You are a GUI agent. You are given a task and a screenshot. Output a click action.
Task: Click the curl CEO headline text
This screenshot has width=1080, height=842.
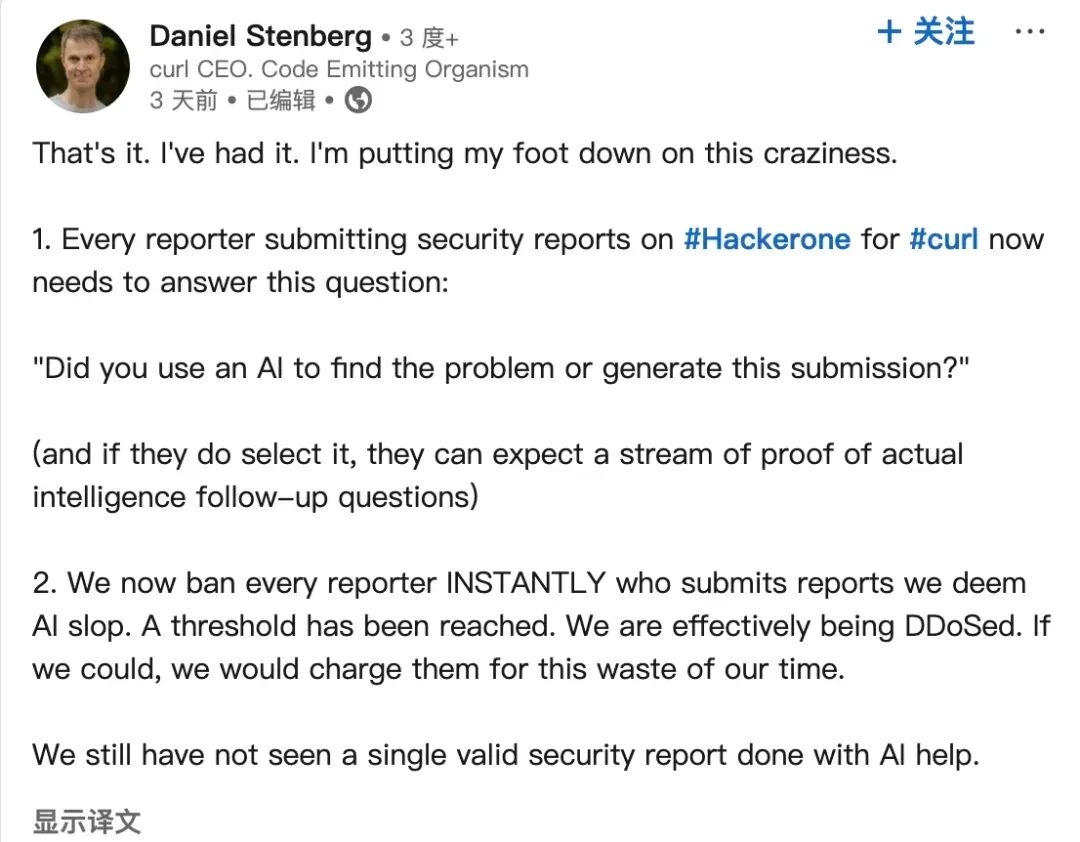pyautogui.click(x=339, y=69)
